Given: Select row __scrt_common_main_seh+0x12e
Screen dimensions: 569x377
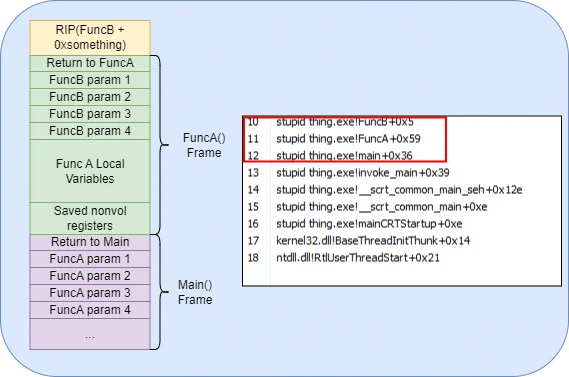Looking at the screenshot, I should coord(402,190).
